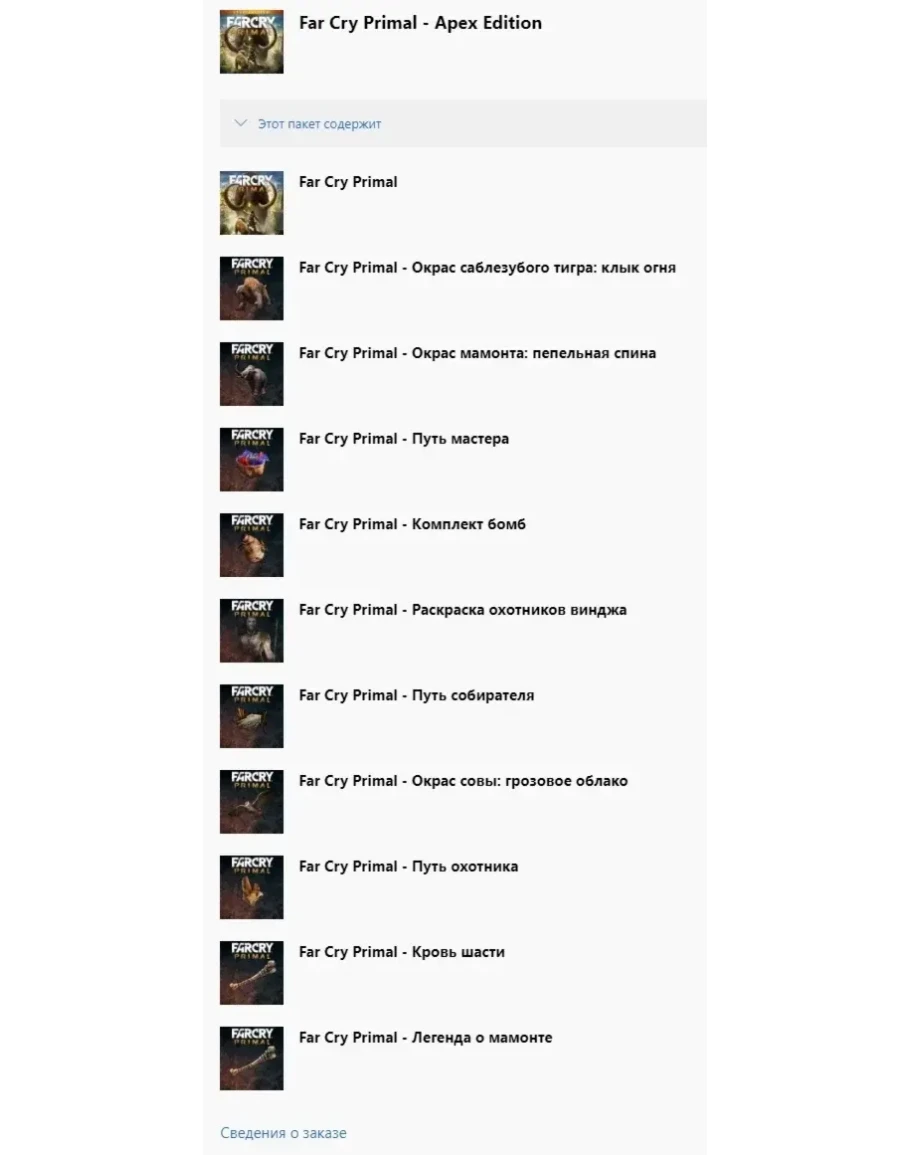Click the 'Путь мастера' pack icon
The image size is (910, 1155).
(x=251, y=460)
